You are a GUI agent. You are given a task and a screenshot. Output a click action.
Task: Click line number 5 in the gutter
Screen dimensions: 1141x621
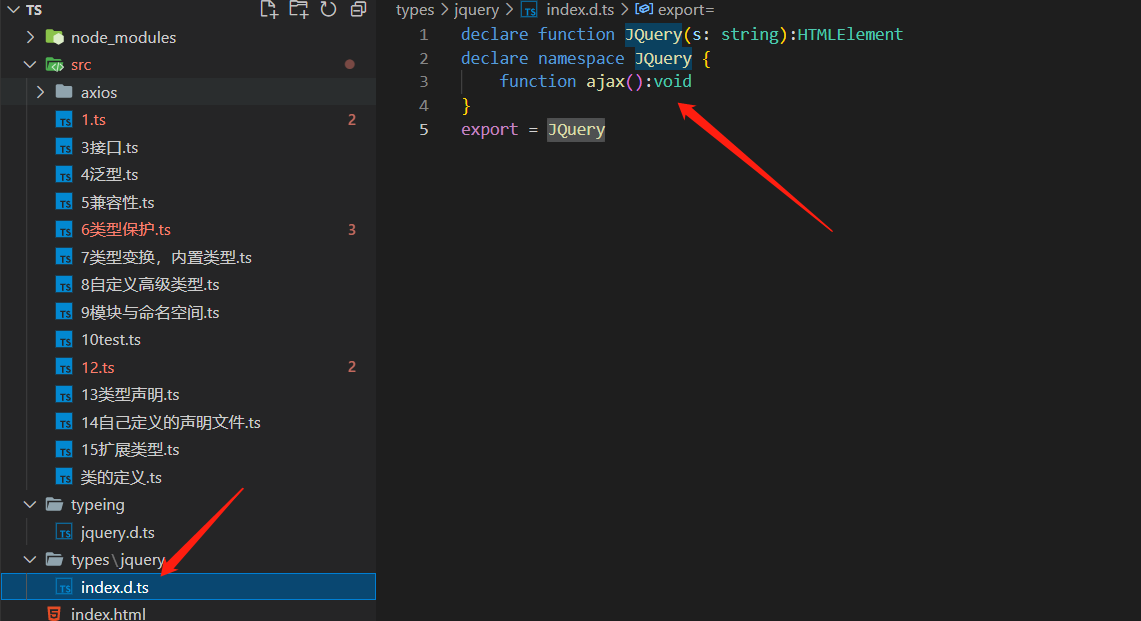[424, 130]
